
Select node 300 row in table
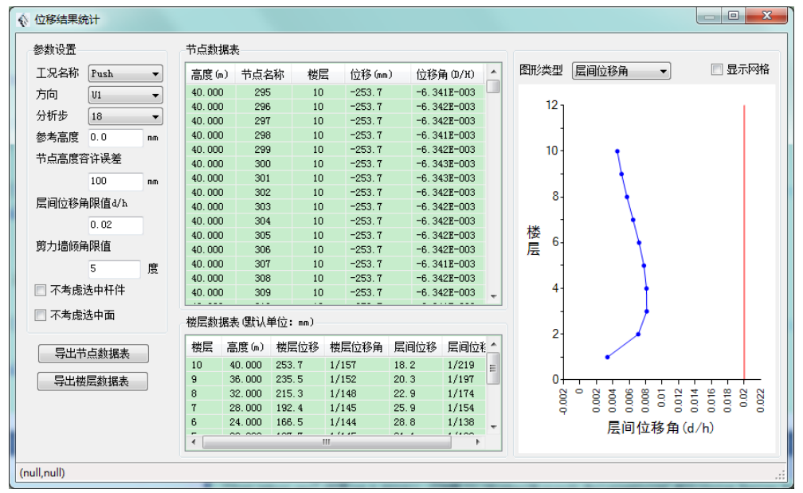pos(262,164)
